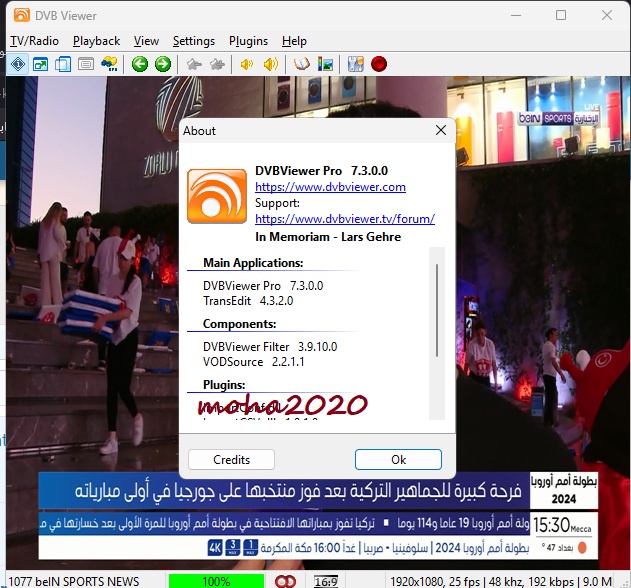This screenshot has height=588, width=631.
Task: Open the Playback menu
Action: tap(97, 41)
